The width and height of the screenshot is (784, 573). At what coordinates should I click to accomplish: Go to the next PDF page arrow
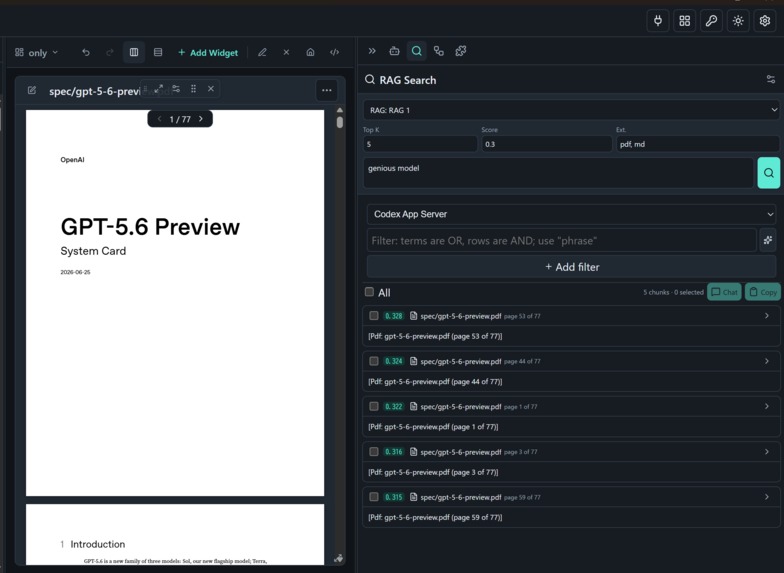point(201,119)
